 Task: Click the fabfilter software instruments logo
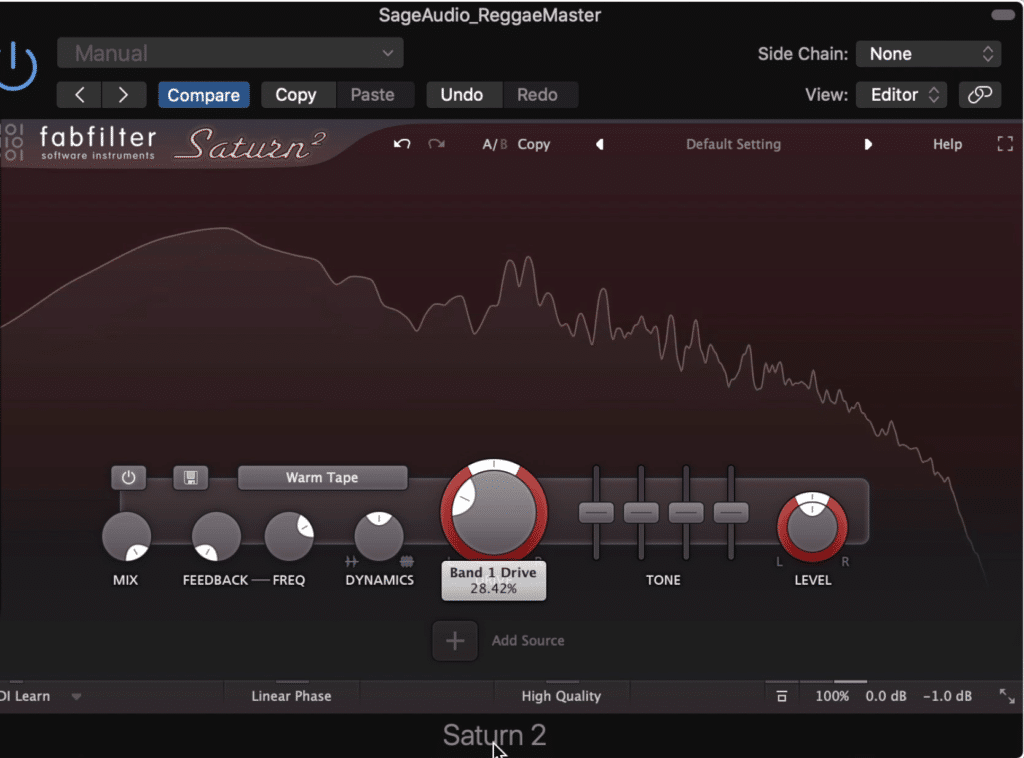(x=98, y=143)
